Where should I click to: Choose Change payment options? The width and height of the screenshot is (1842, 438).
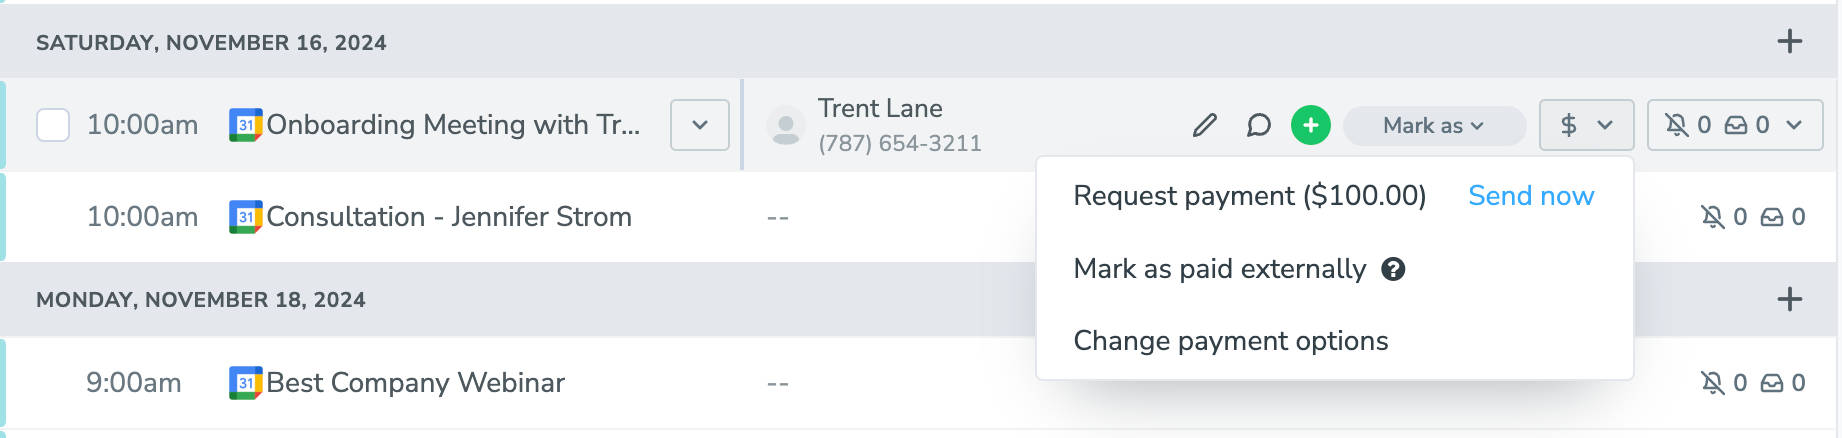[1230, 341]
